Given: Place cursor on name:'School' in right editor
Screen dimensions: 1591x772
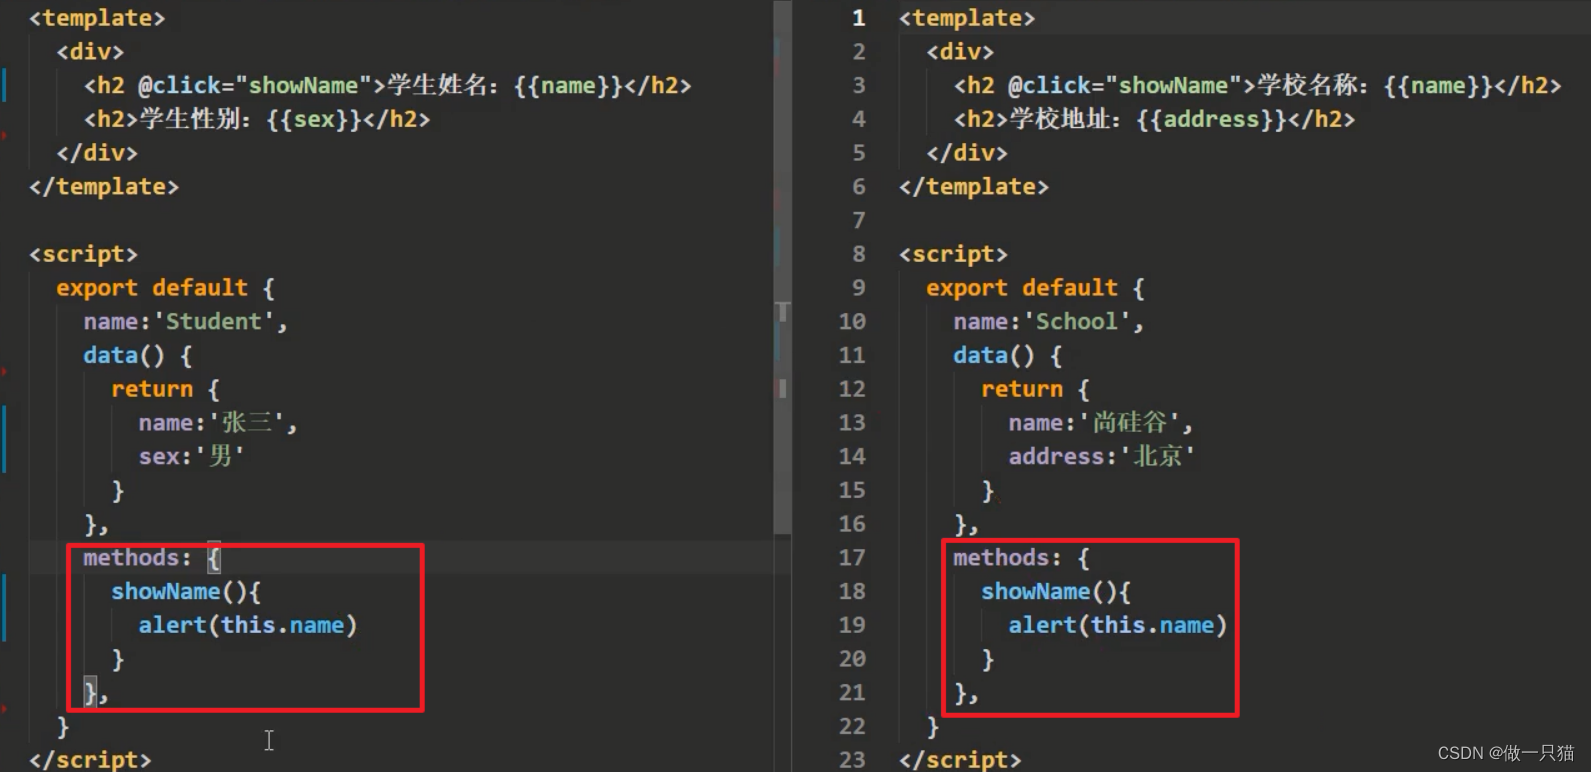Looking at the screenshot, I should [1048, 322].
